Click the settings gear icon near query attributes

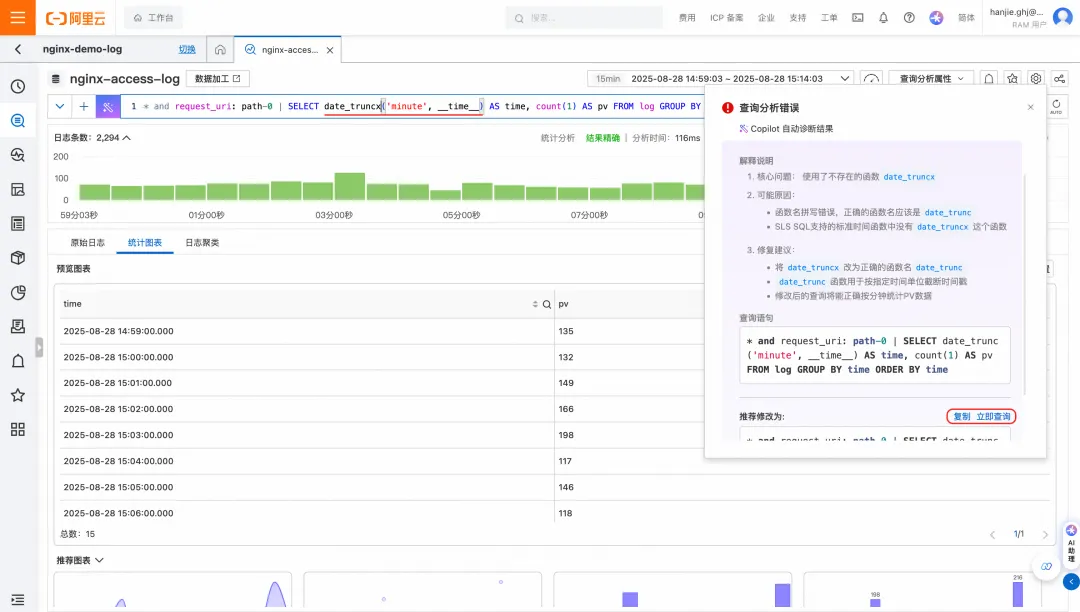(1035, 78)
